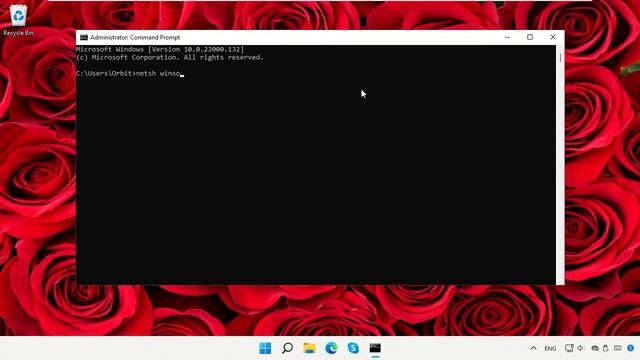Click the 'netsh winso' command line text
Viewport: 640px width, 360px height.
coord(158,73)
